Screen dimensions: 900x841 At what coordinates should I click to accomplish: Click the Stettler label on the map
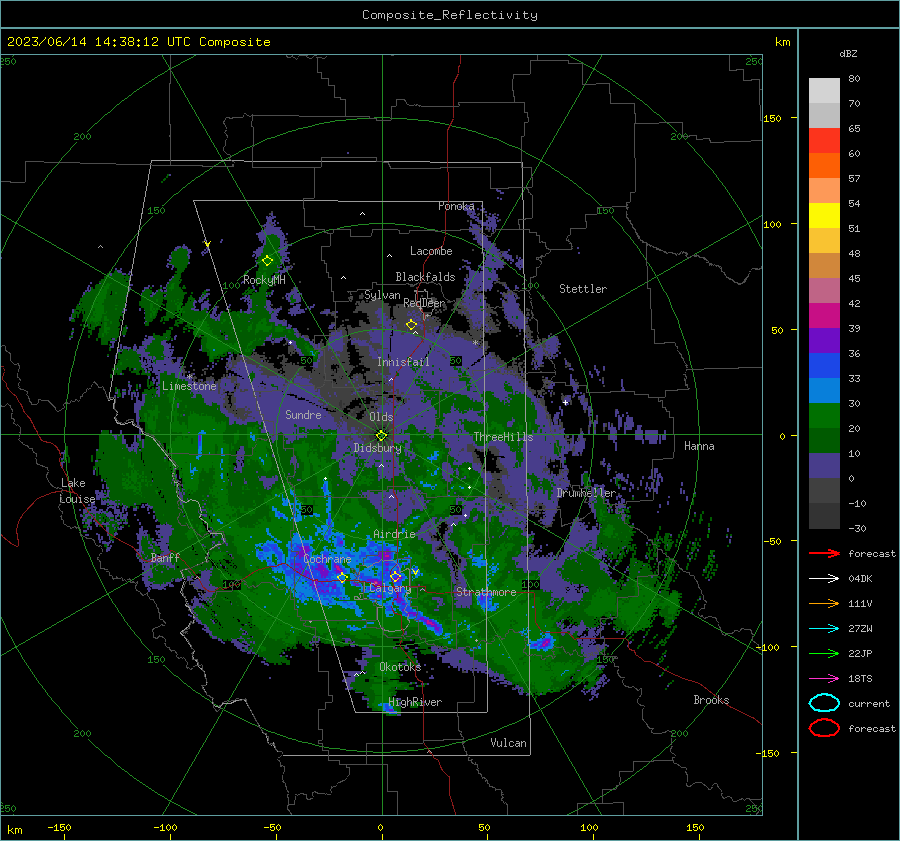[583, 289]
